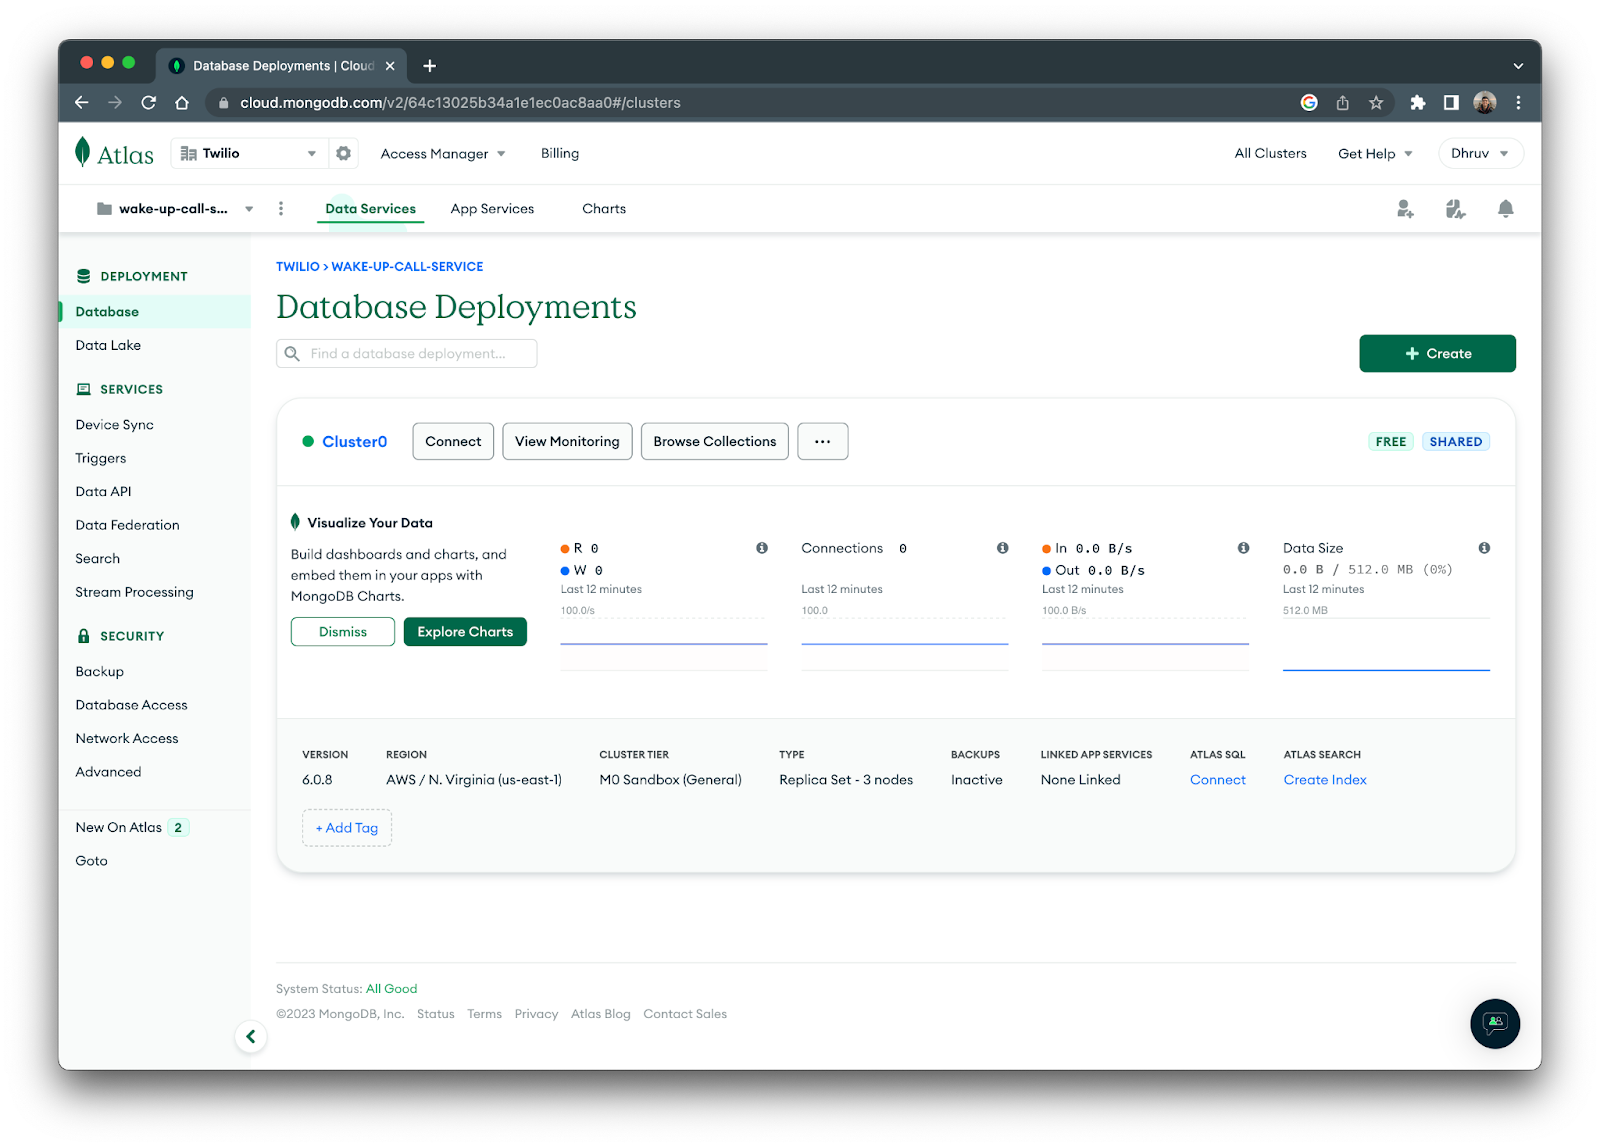Click Explore Charts button

tap(465, 631)
